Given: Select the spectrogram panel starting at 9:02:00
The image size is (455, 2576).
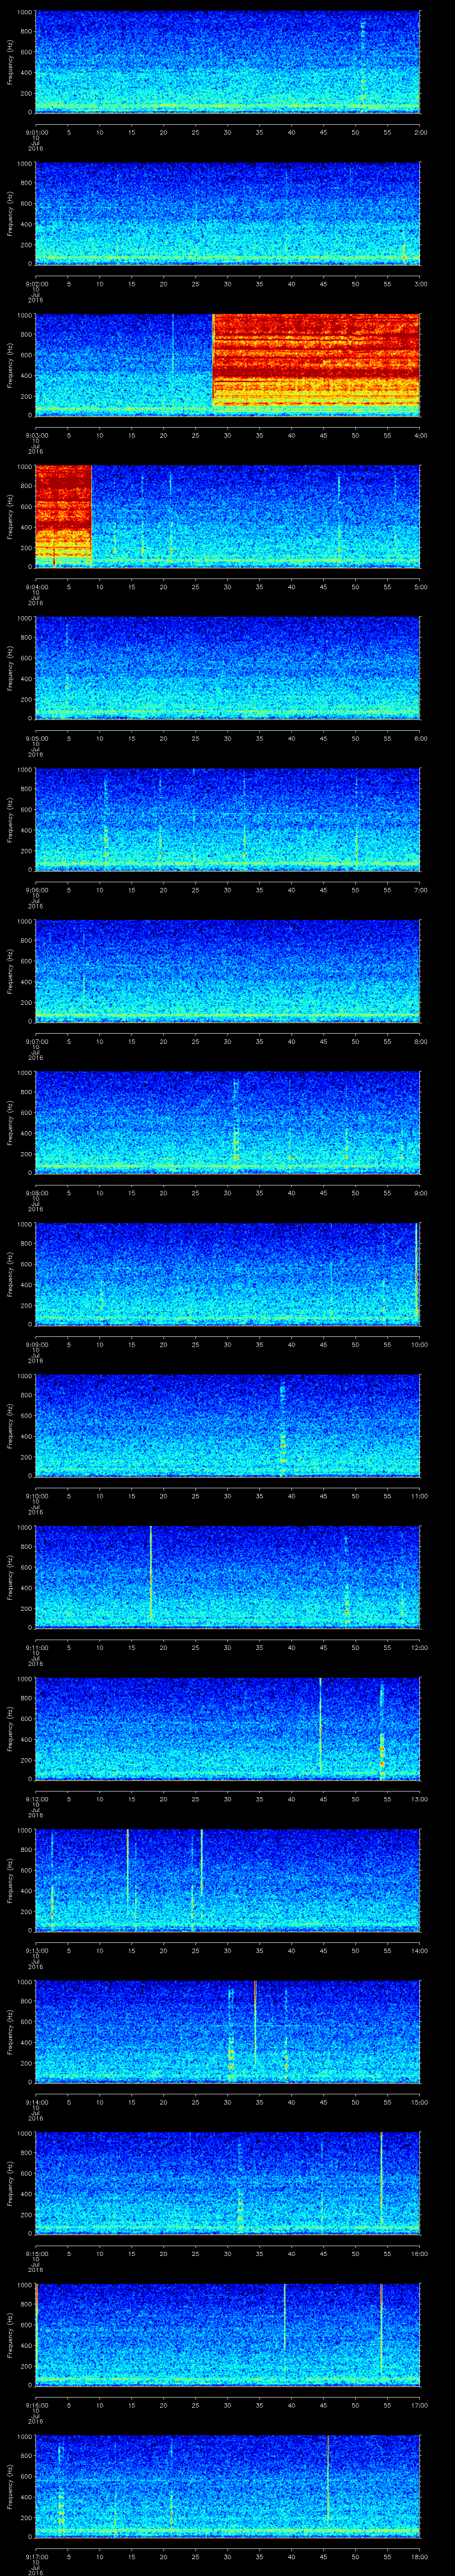Looking at the screenshot, I should point(227,213).
